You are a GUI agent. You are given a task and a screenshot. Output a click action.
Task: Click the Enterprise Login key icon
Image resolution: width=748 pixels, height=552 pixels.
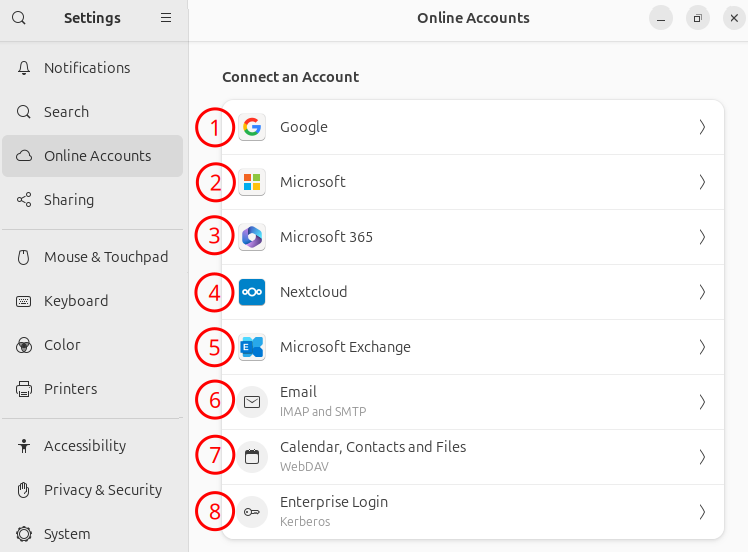252,512
